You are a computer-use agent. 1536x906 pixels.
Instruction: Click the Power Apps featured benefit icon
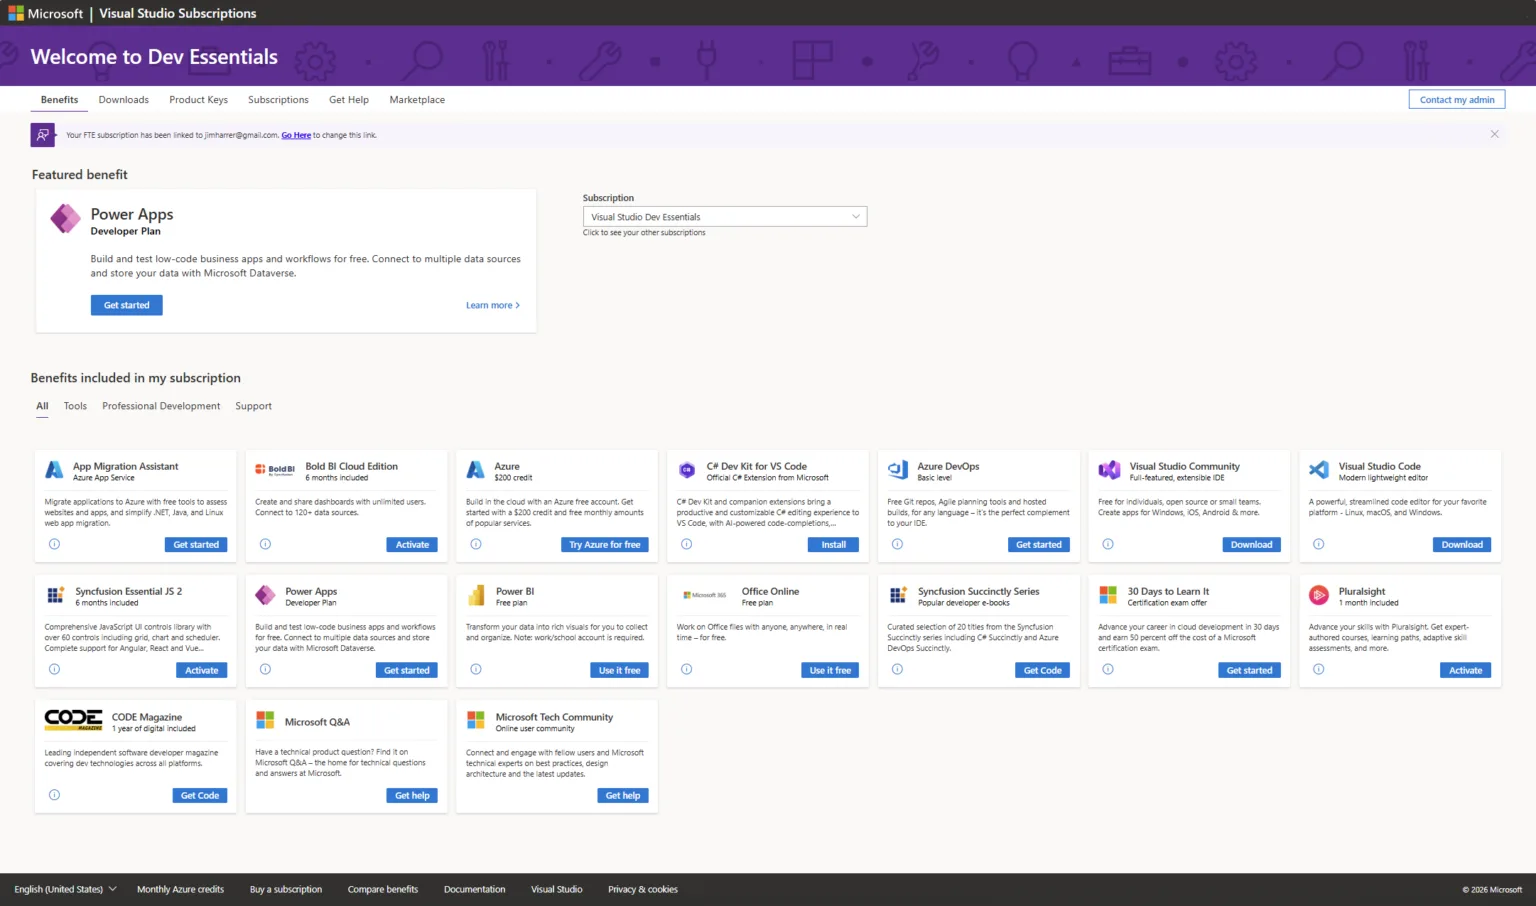pos(65,218)
